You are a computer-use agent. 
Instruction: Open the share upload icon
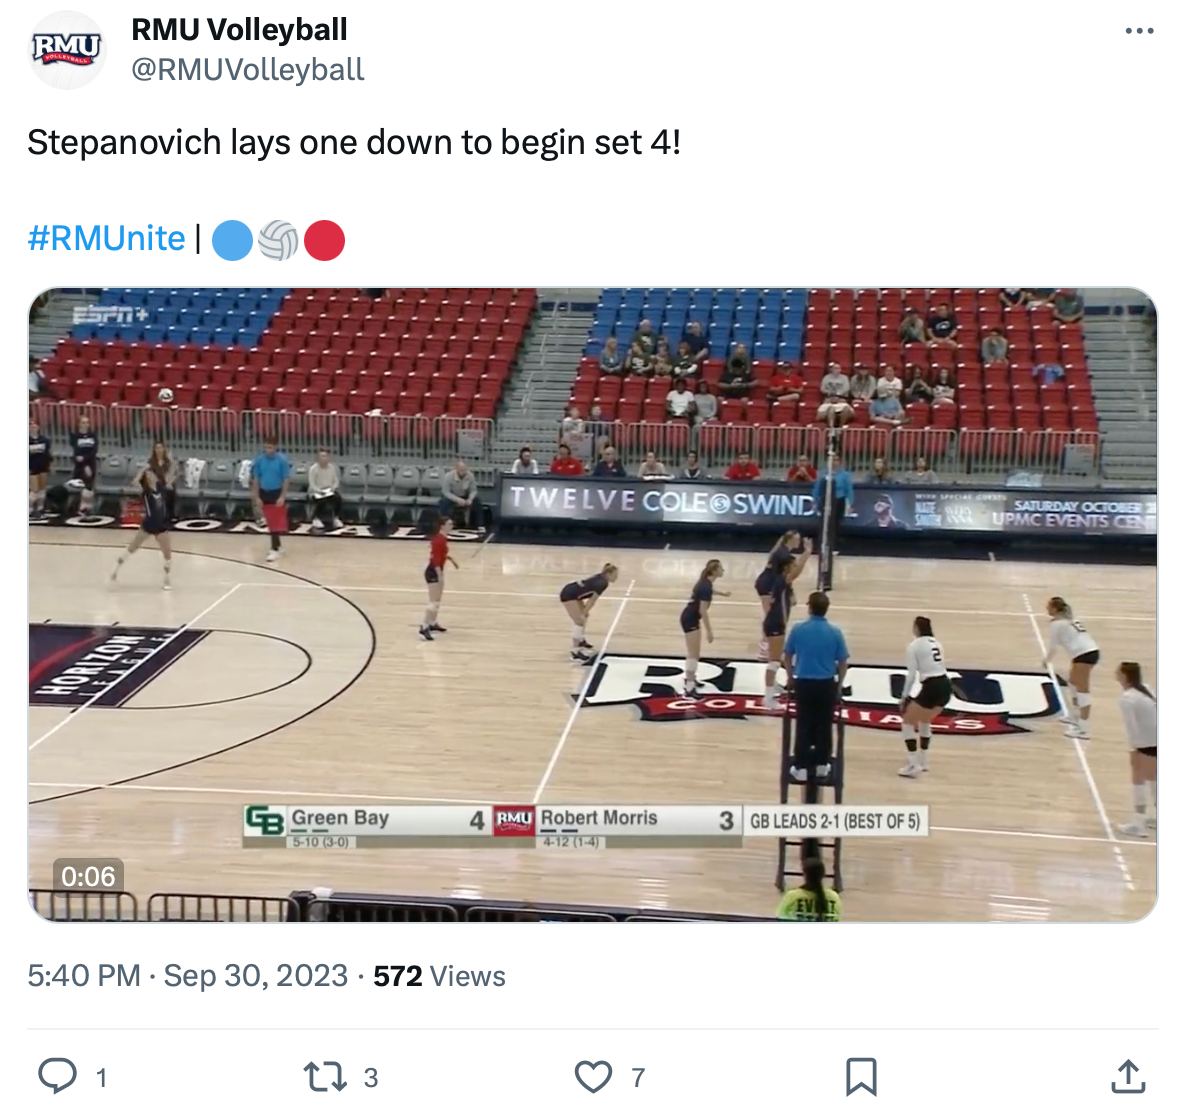click(1128, 1076)
